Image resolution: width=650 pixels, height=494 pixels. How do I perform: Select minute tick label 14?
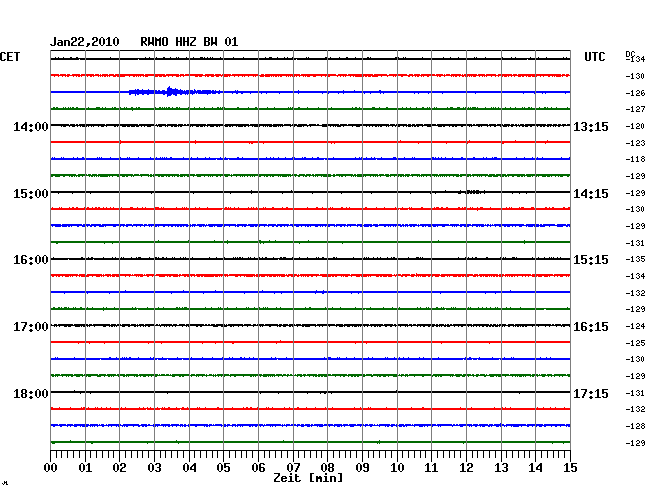[536, 468]
